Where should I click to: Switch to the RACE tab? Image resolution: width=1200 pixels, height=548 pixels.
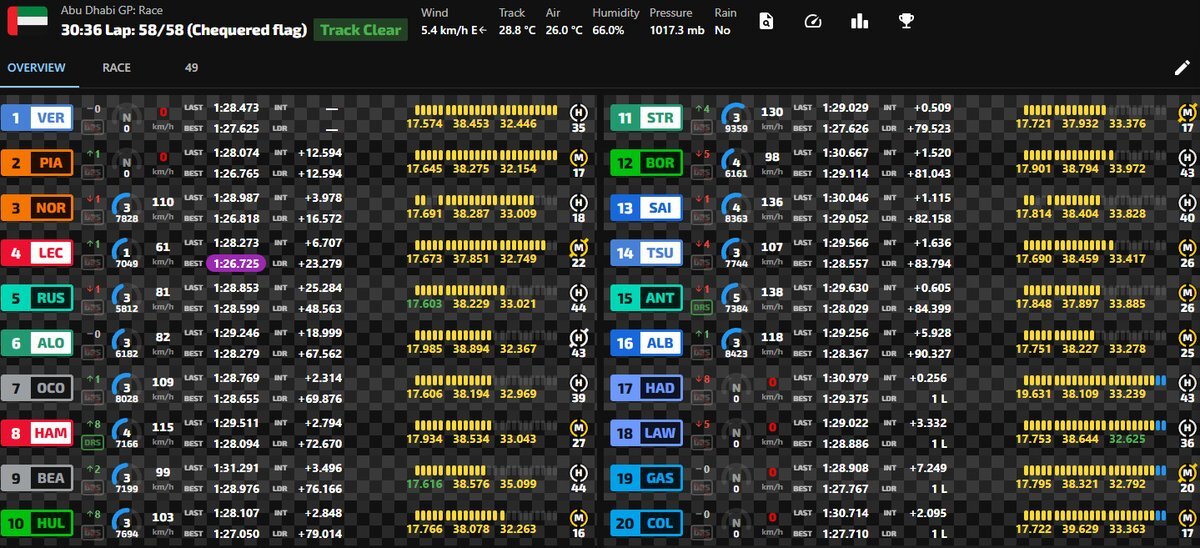117,68
